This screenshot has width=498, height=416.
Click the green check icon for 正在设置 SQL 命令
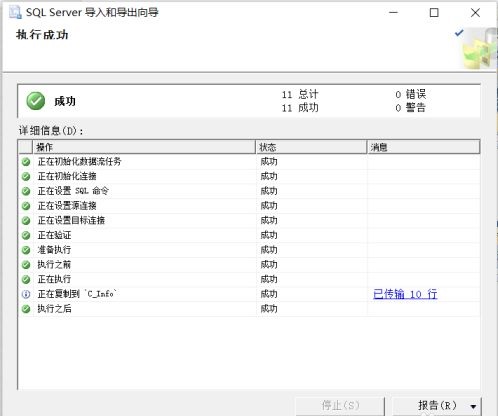pyautogui.click(x=26, y=191)
